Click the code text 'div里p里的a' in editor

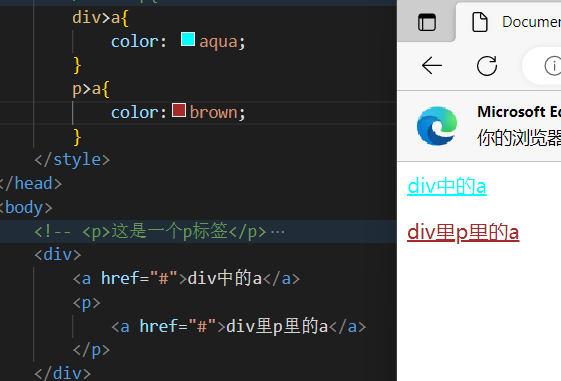[277, 326]
